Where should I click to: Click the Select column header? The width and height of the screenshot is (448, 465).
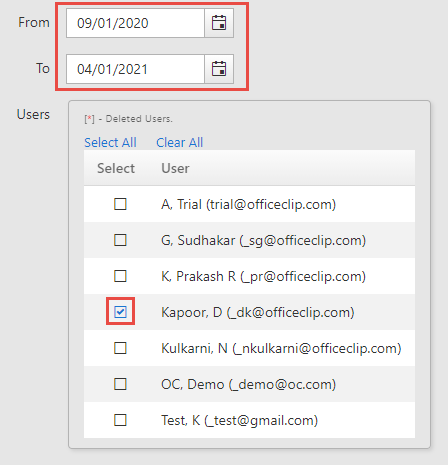coord(116,168)
